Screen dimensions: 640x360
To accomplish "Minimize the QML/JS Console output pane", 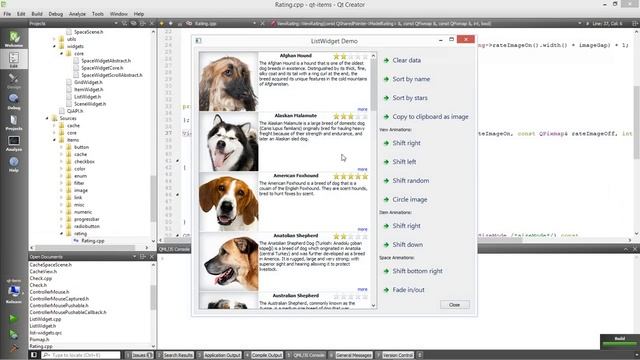I will pos(626,249).
